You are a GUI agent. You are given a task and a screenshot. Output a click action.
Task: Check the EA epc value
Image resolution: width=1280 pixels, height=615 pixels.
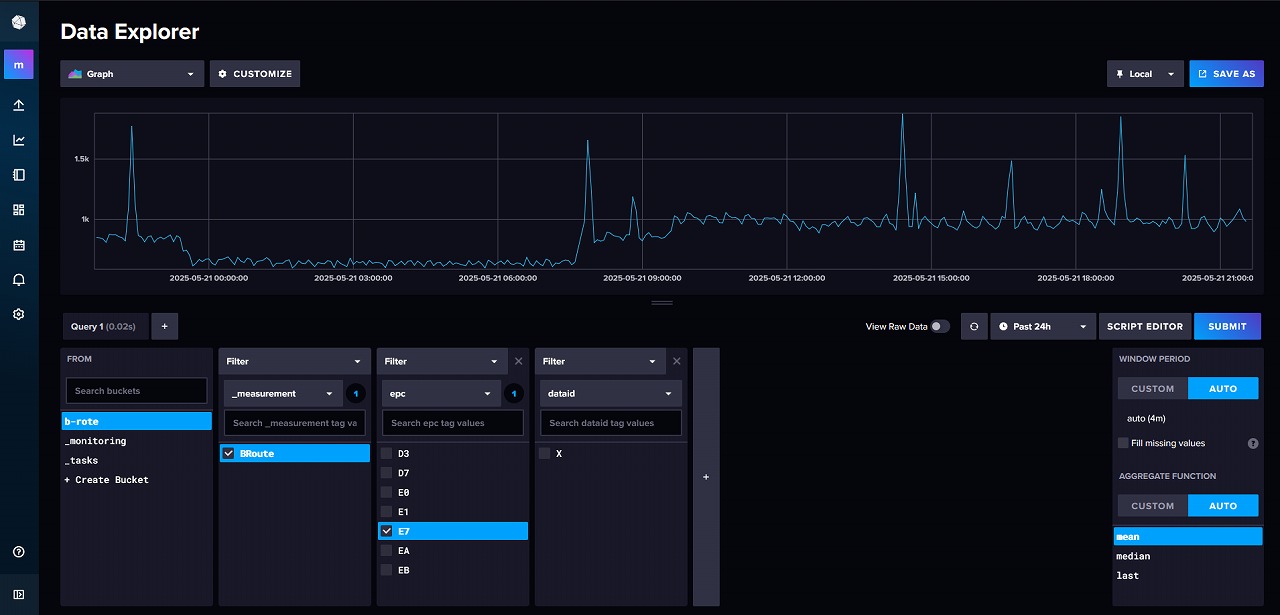click(x=387, y=551)
